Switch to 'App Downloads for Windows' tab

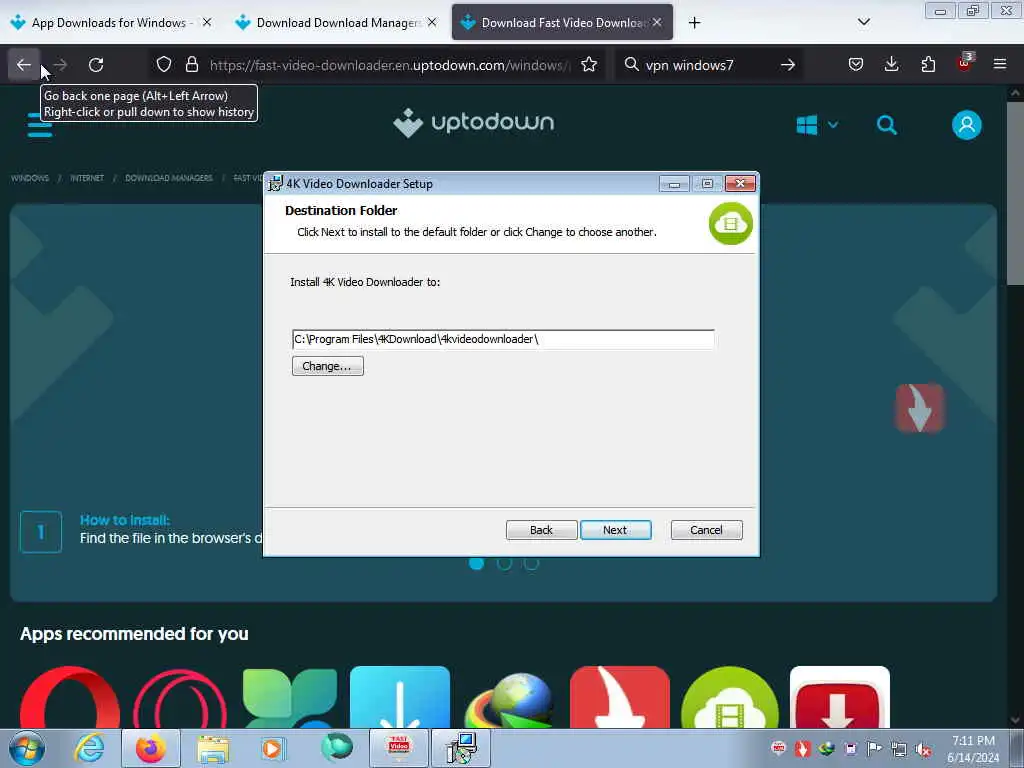108,23
